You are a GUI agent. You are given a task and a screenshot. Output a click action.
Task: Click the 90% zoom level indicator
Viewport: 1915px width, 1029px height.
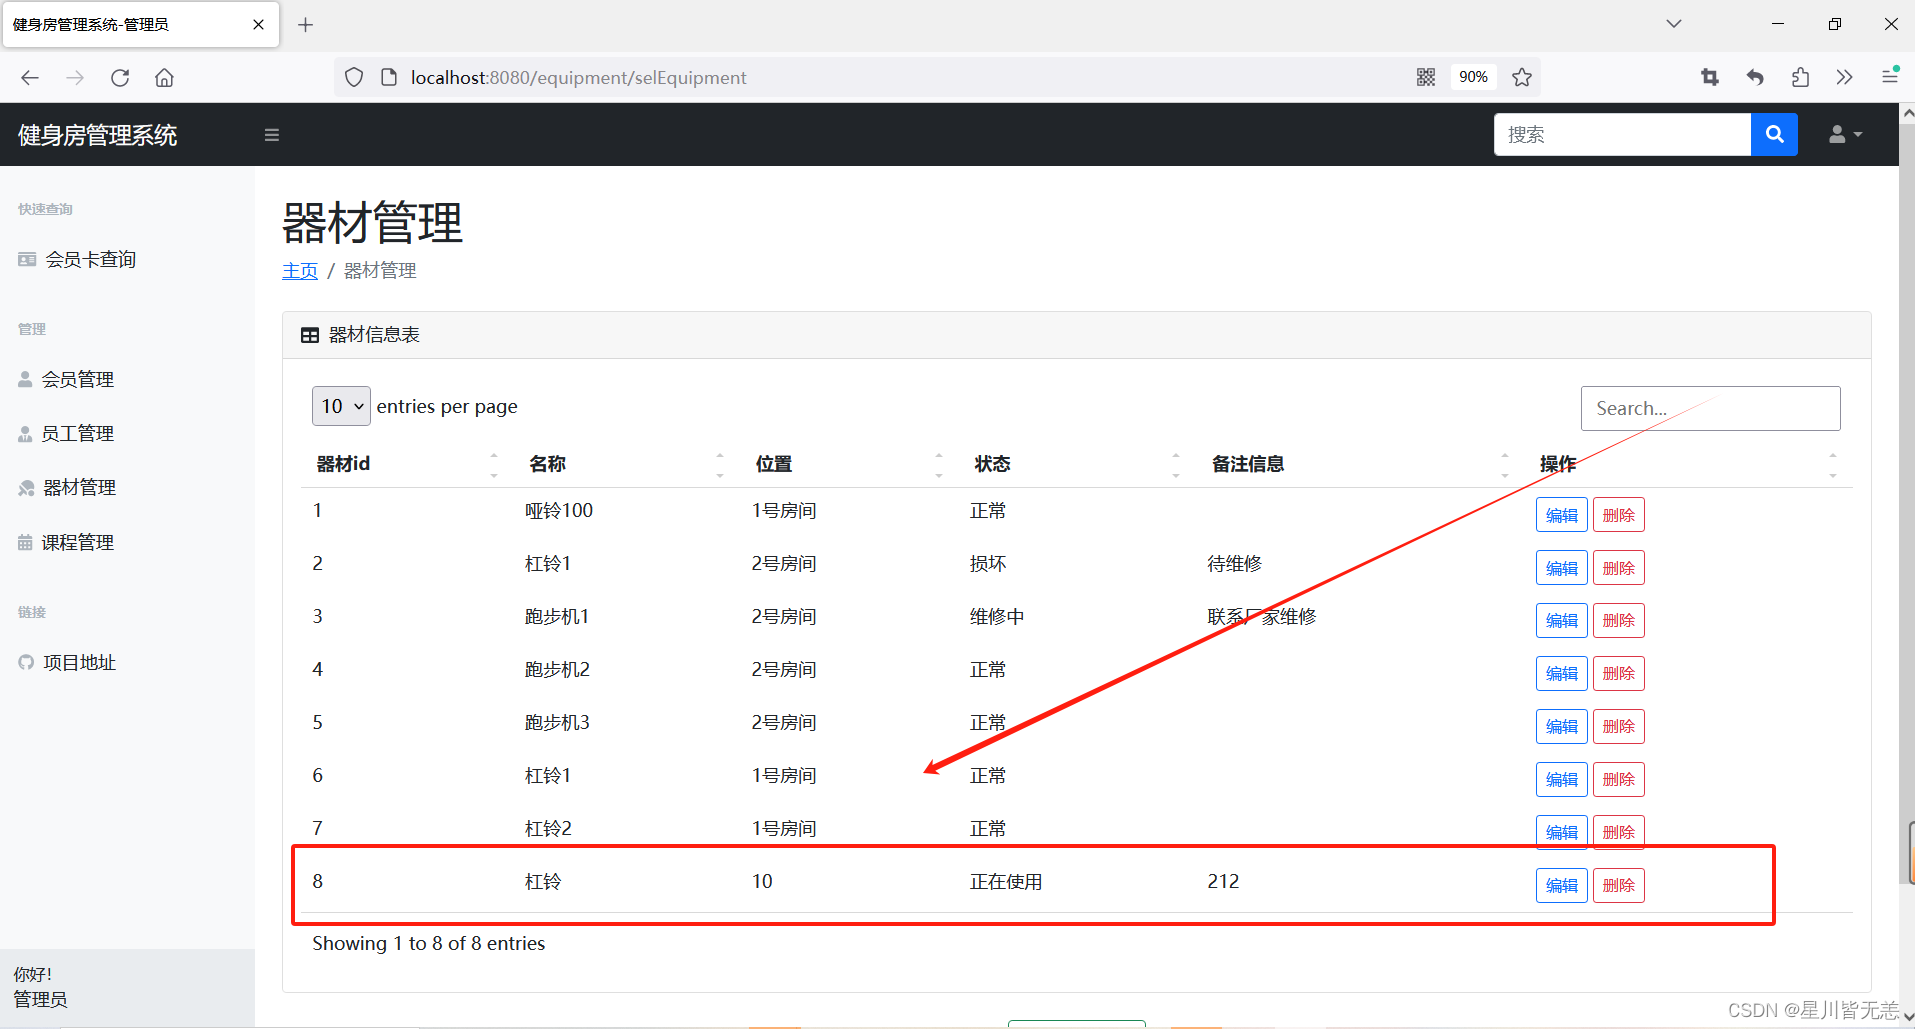coord(1473,77)
